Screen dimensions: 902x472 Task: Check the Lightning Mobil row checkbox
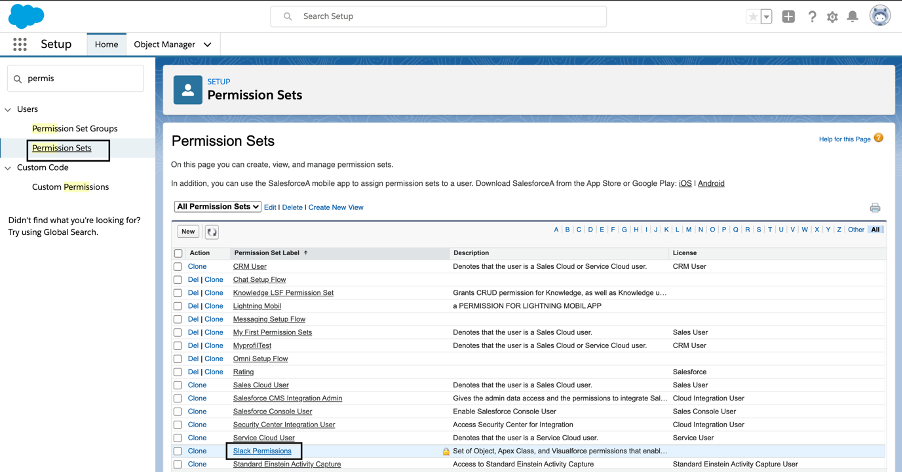(x=178, y=306)
